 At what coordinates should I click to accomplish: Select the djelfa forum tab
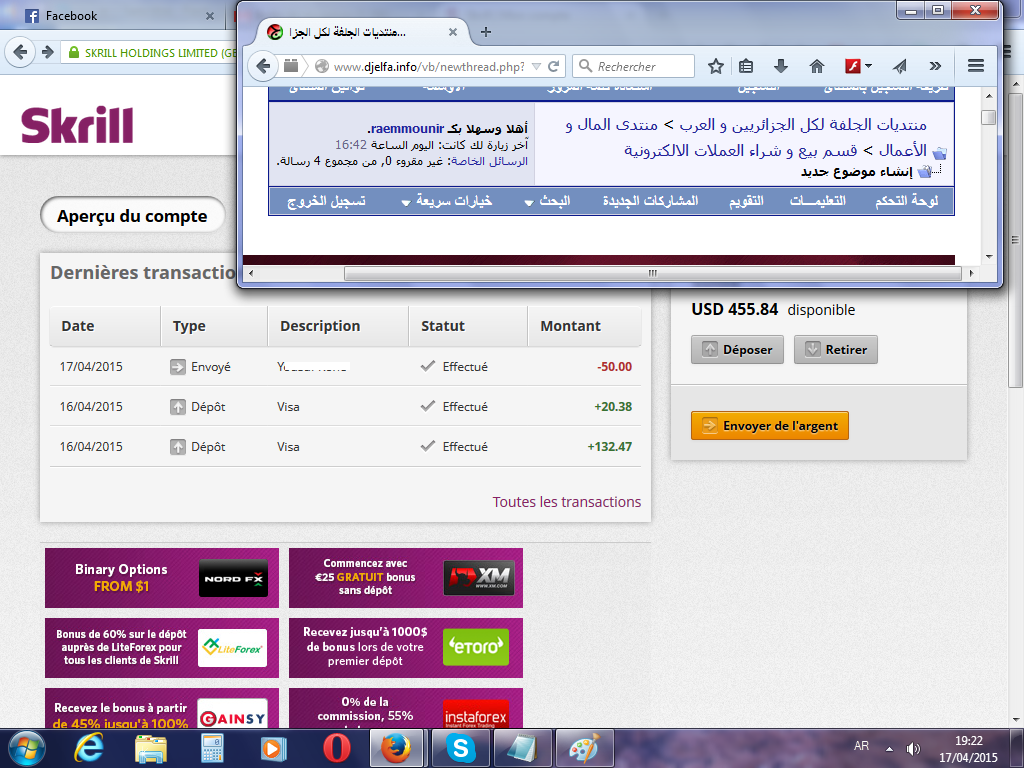358,32
